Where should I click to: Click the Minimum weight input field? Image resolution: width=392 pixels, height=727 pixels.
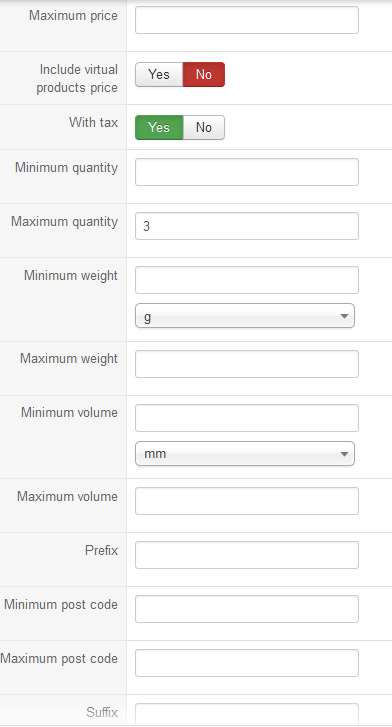pyautogui.click(x=247, y=280)
